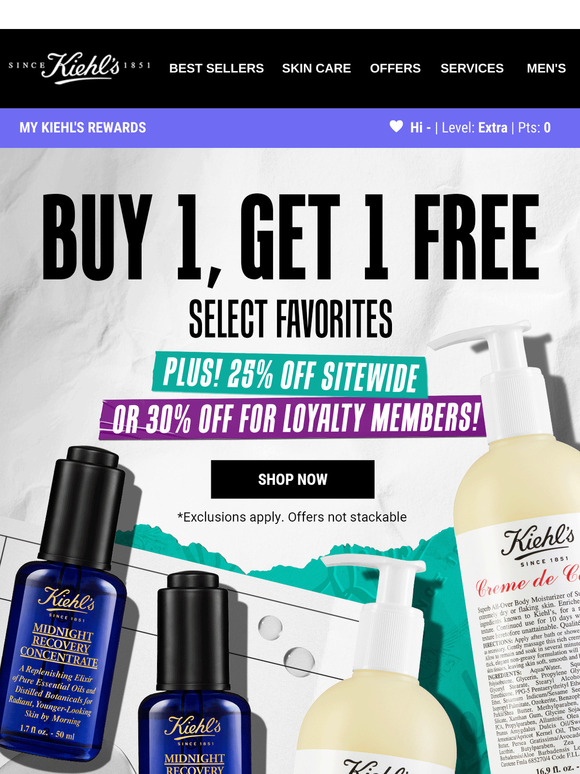
Task: Open the Services menu item
Action: (472, 68)
